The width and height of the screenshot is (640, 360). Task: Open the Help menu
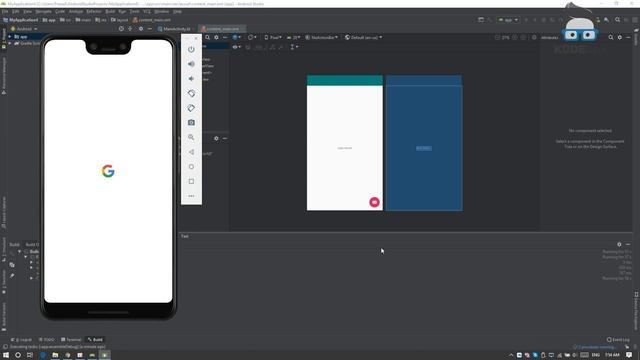pos(177,11)
